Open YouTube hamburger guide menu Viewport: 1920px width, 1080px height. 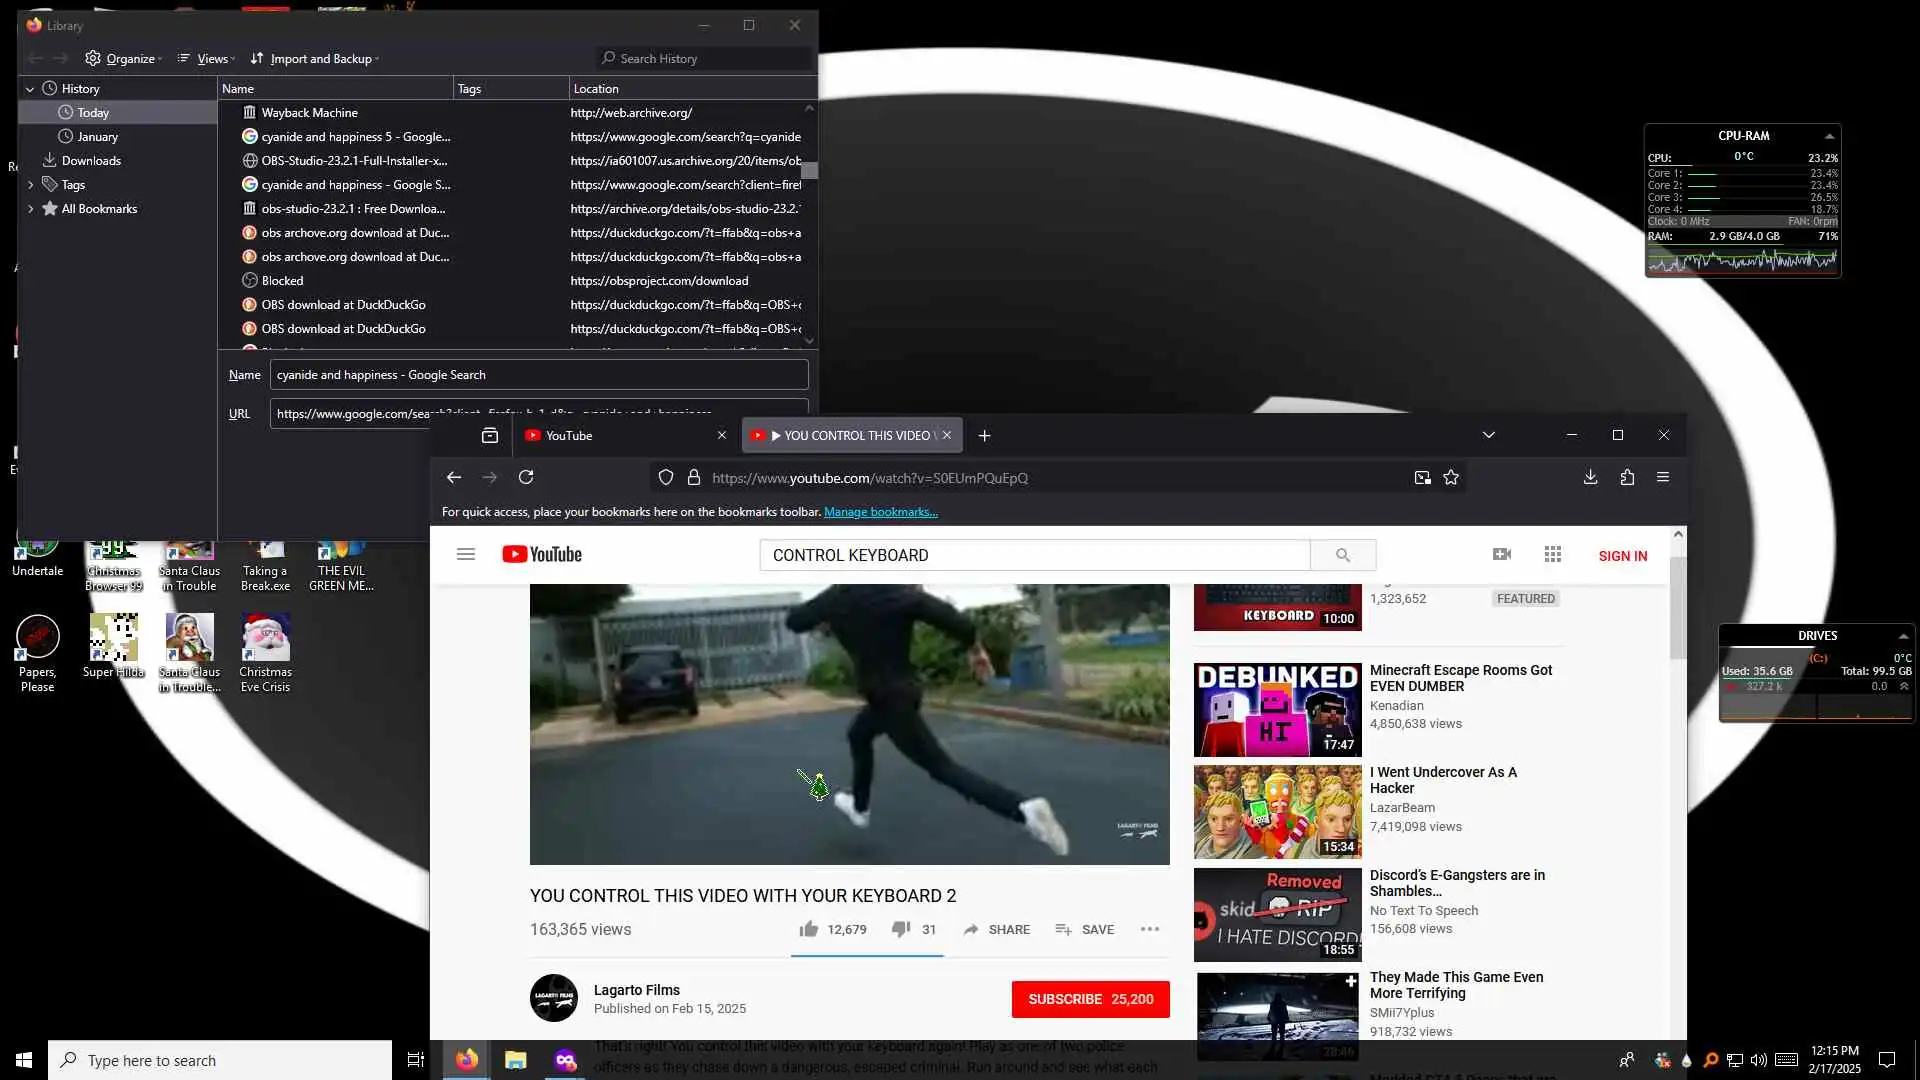click(x=466, y=554)
